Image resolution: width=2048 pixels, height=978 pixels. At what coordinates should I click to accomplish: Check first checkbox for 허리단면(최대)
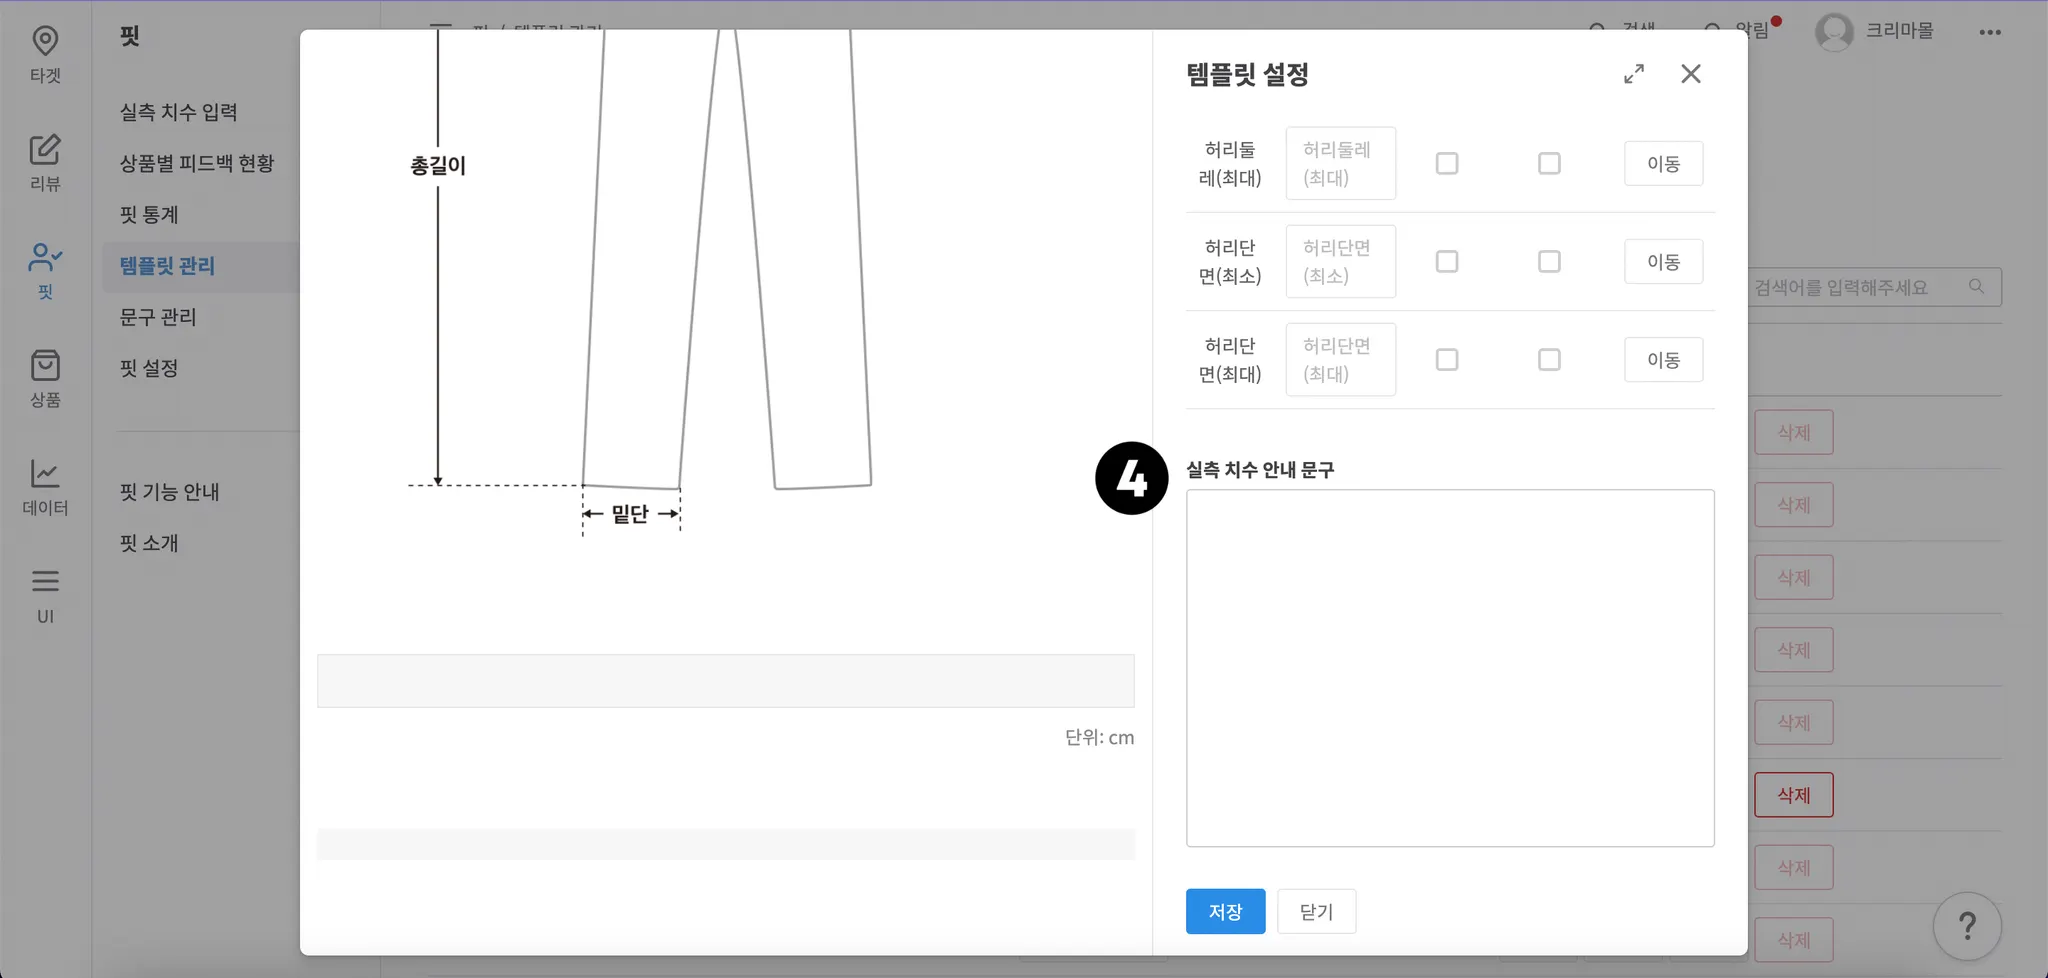(1447, 359)
